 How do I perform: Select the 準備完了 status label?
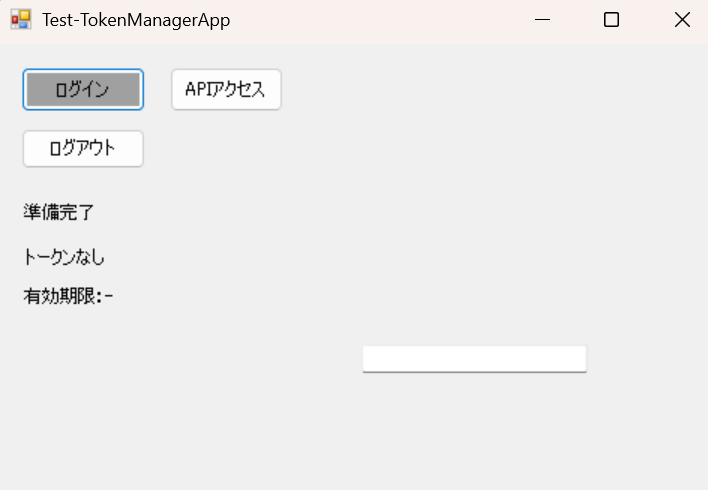click(59, 212)
